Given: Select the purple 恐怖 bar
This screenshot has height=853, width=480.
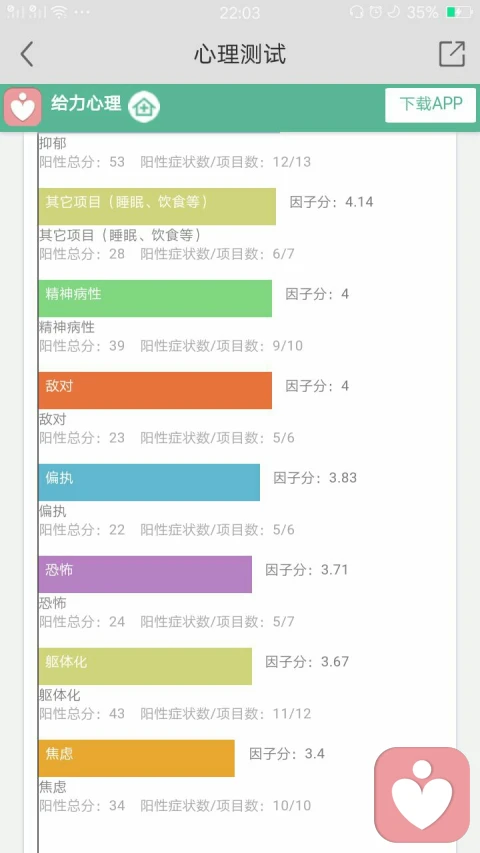Looking at the screenshot, I should pyautogui.click(x=145, y=574).
